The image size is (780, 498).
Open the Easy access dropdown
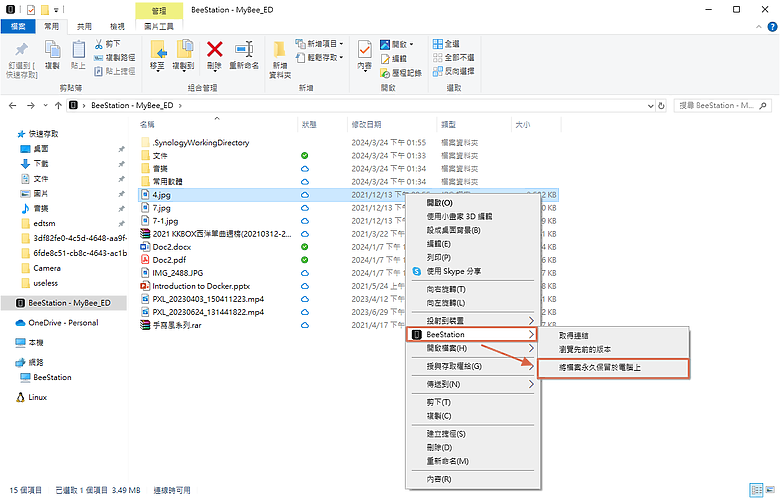pos(319,58)
